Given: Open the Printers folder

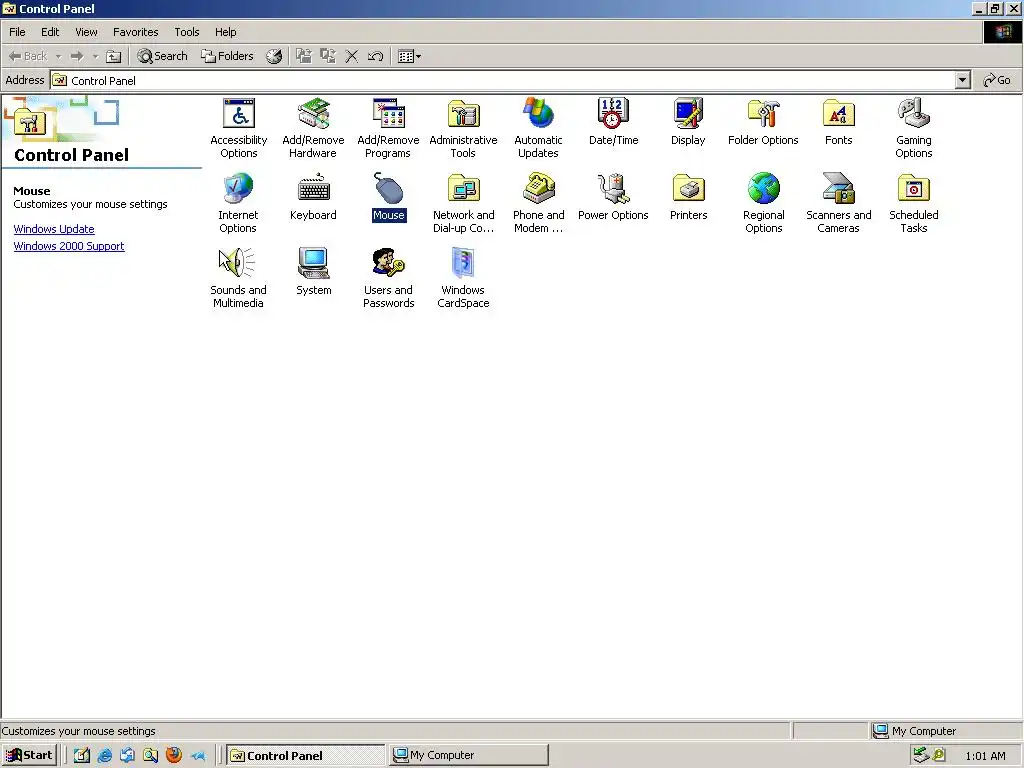Looking at the screenshot, I should pyautogui.click(x=688, y=197).
